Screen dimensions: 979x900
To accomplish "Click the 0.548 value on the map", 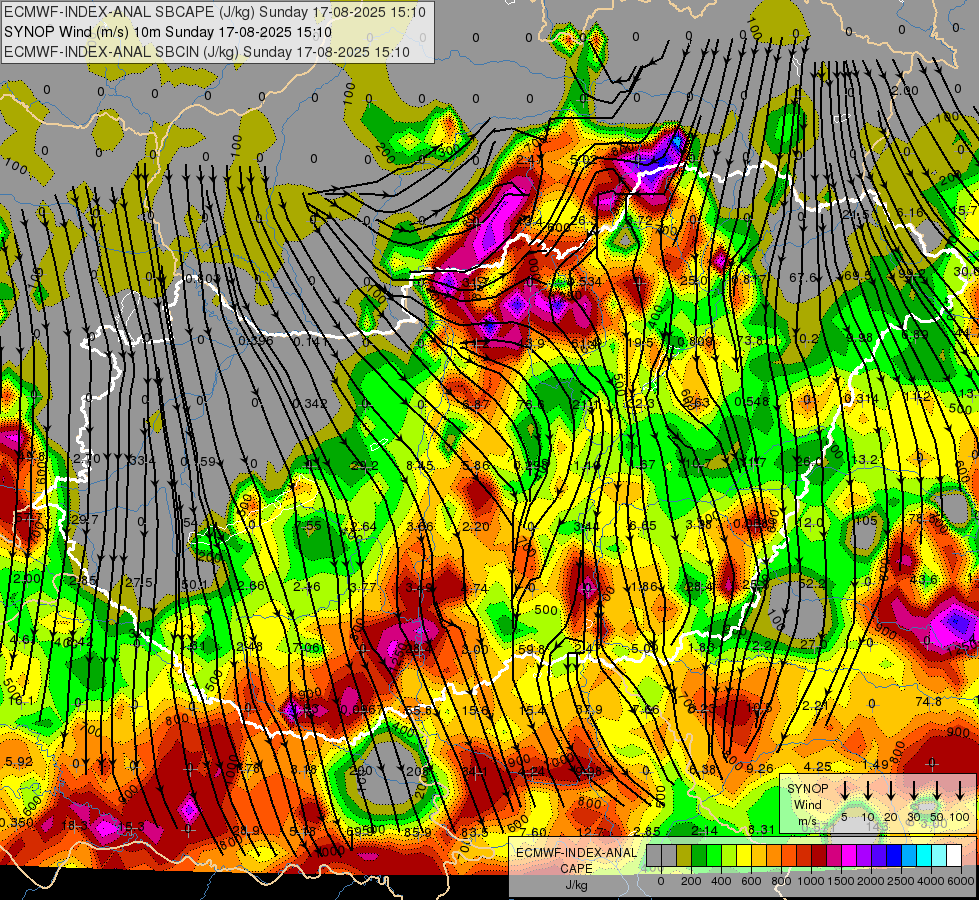I will point(752,402).
